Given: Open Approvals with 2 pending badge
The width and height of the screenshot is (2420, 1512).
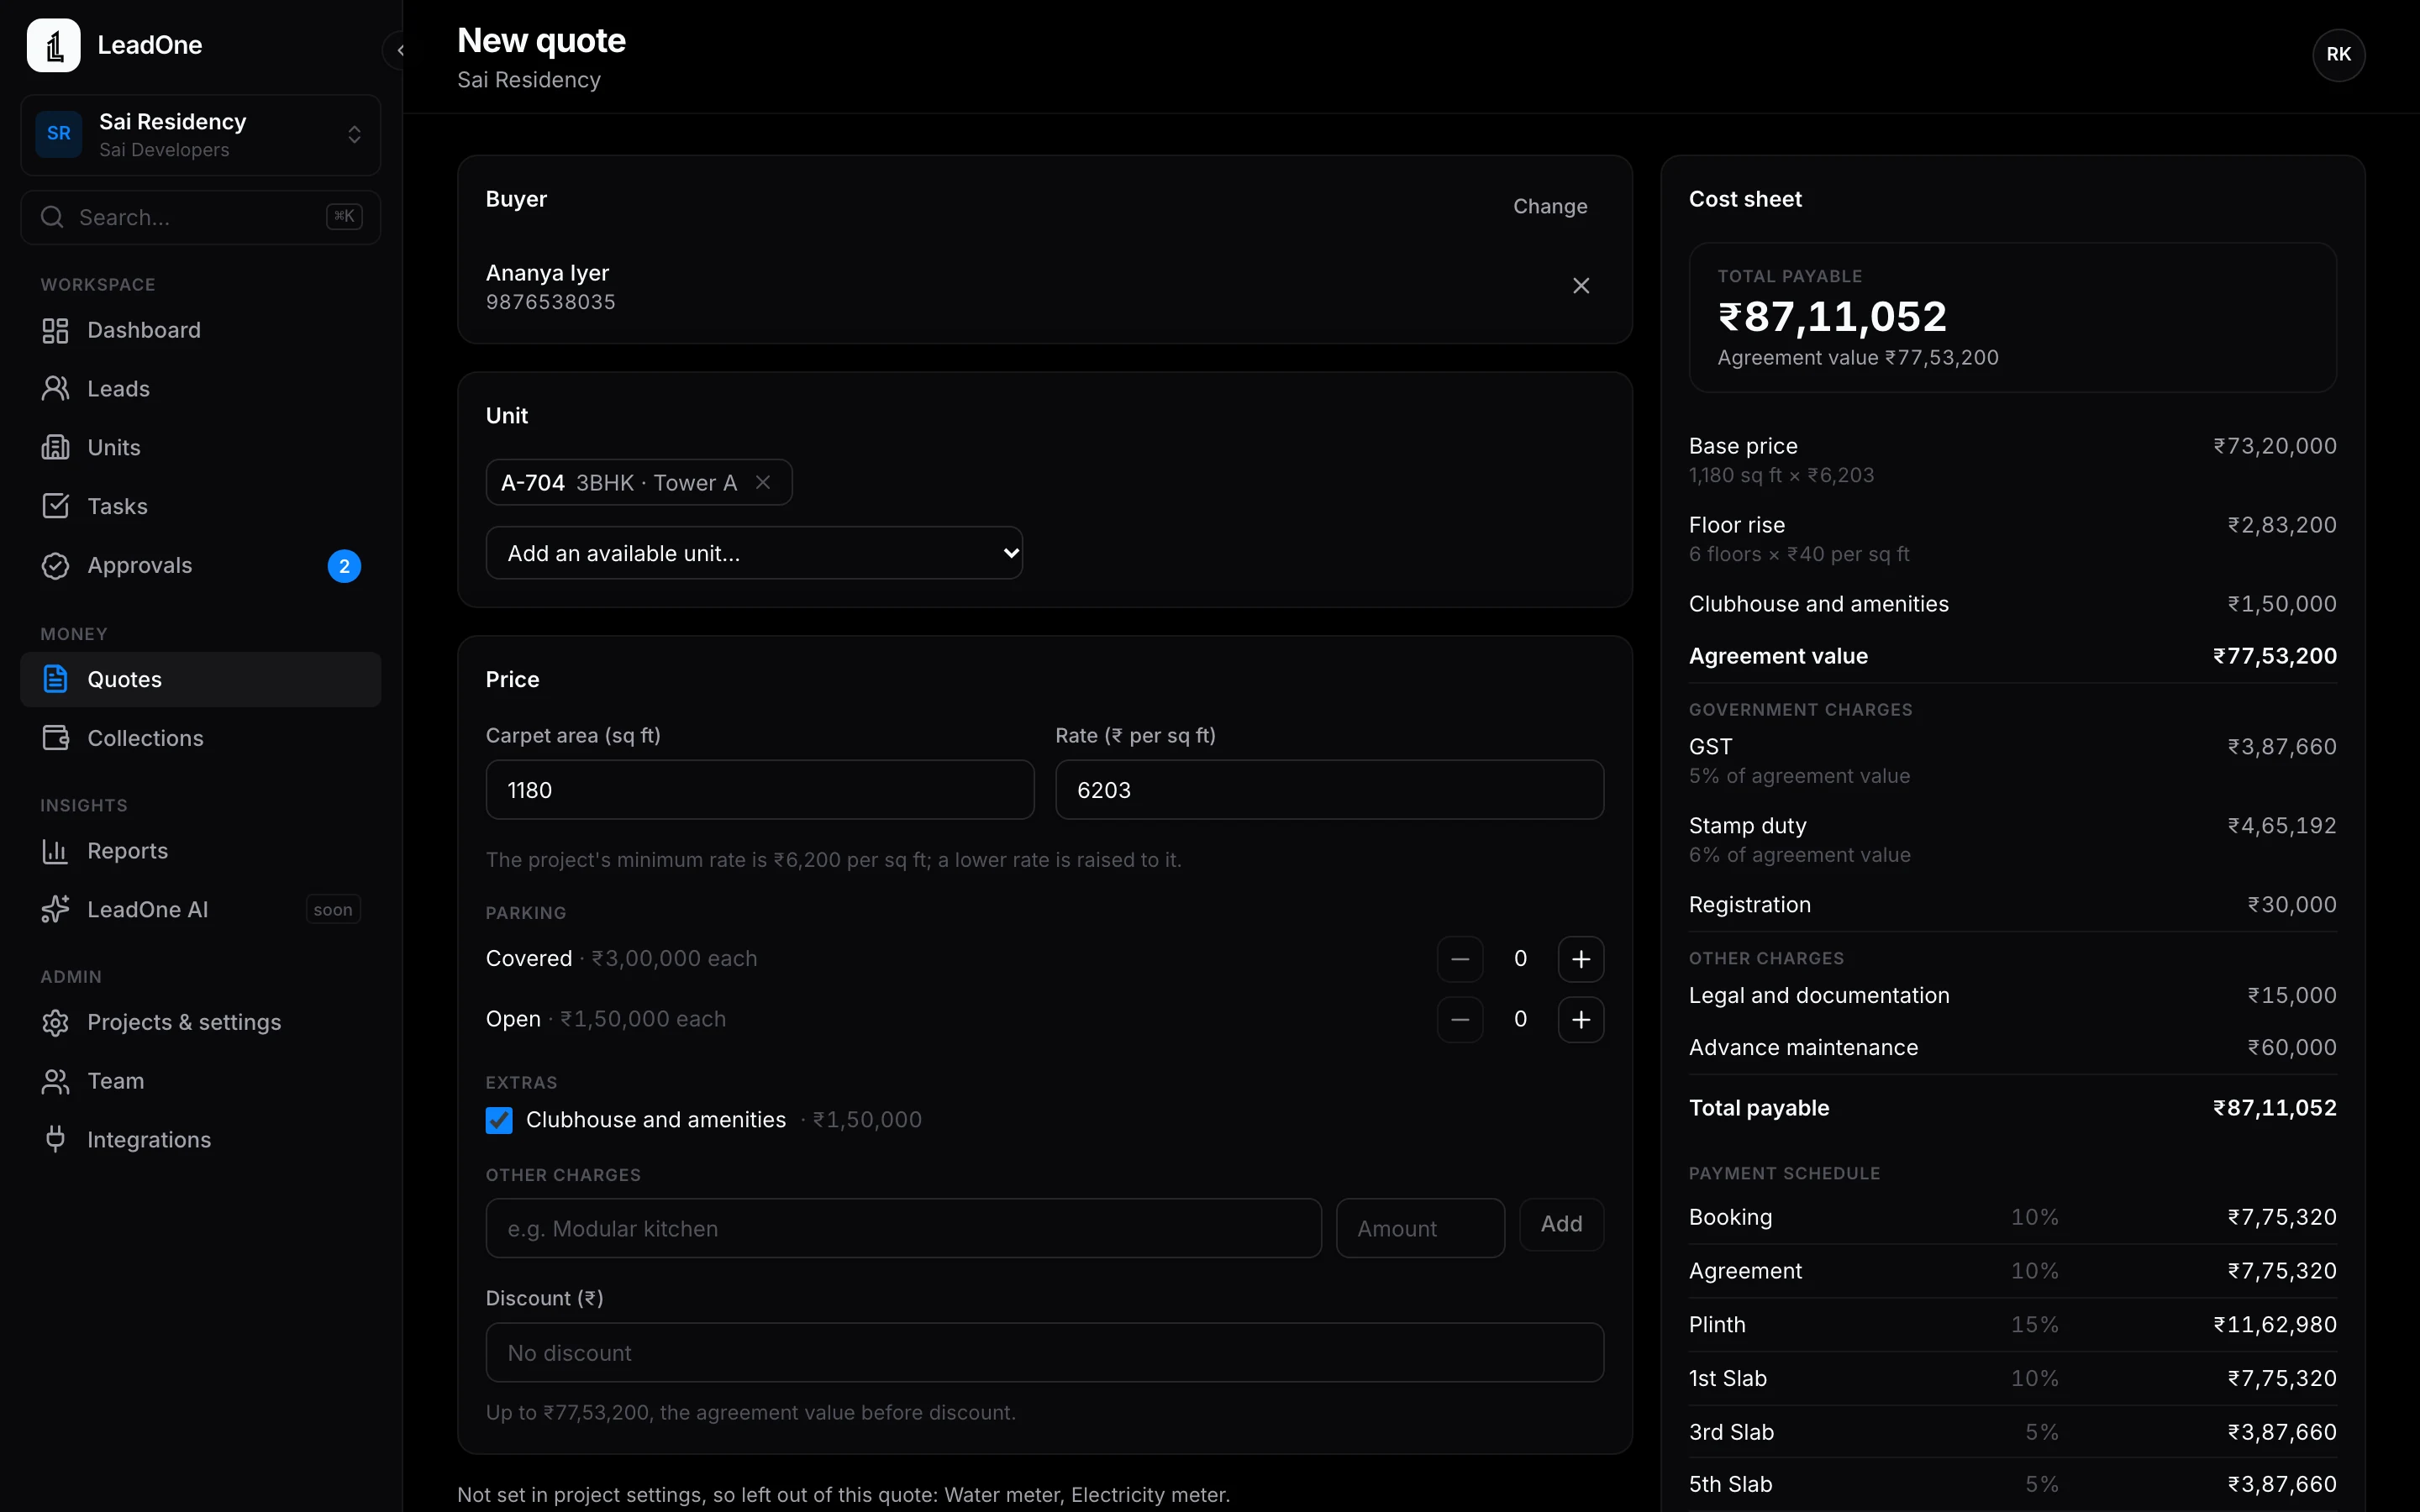Looking at the screenshot, I should point(200,565).
